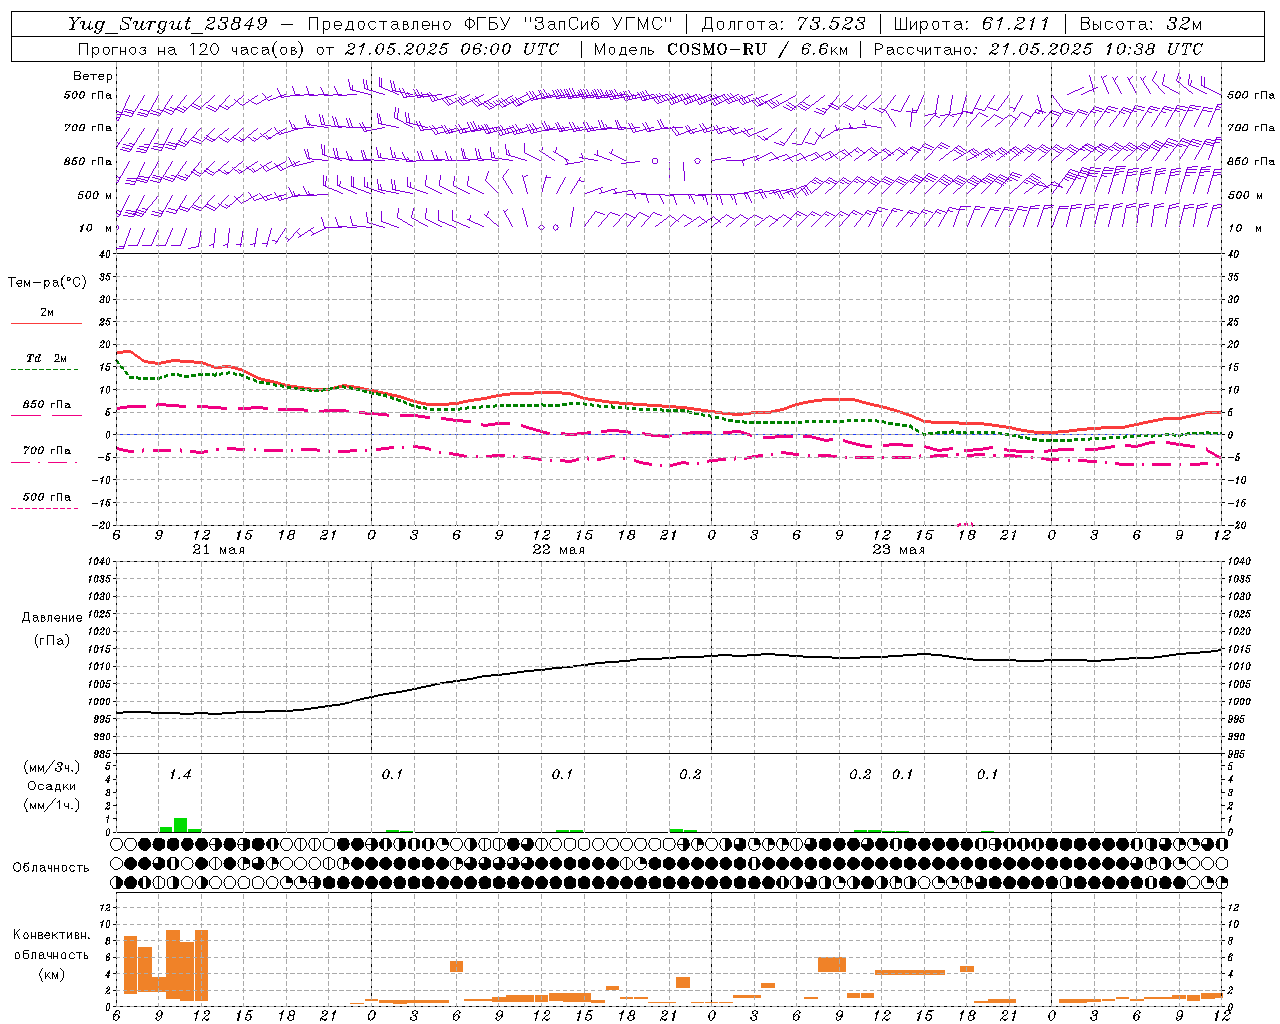1280x1024 pixels.
Task: Click the Осадки precipitation label
Action: coord(52,786)
